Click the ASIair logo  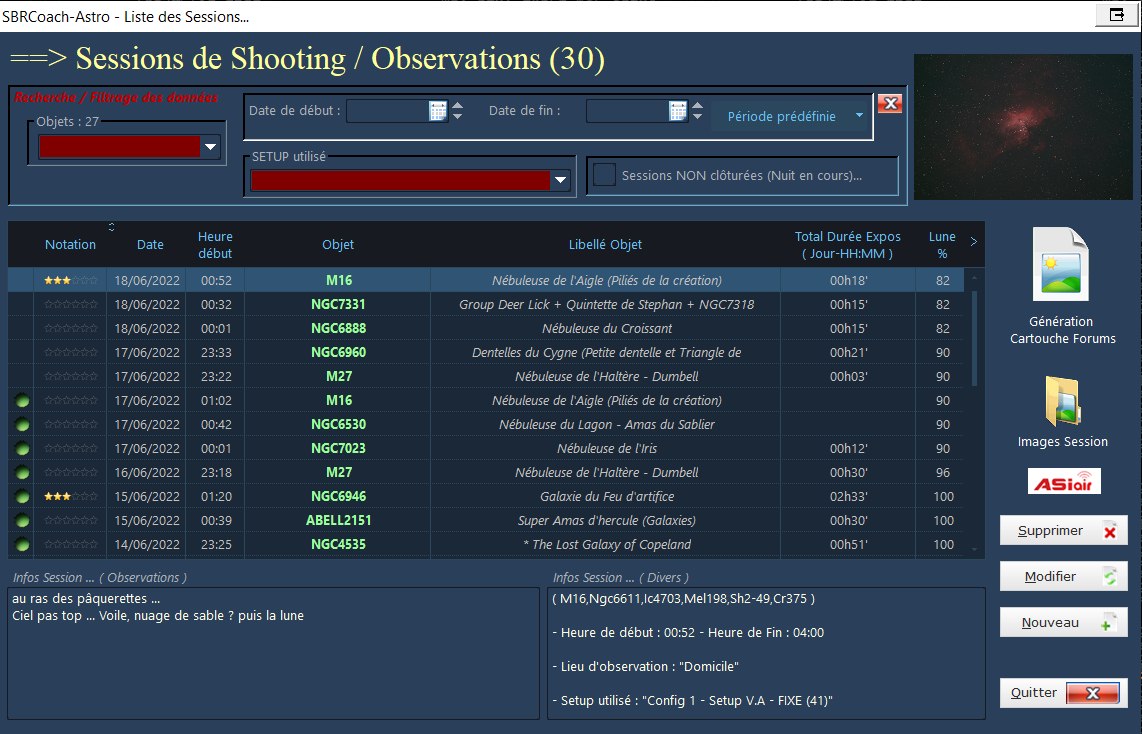click(x=1063, y=481)
